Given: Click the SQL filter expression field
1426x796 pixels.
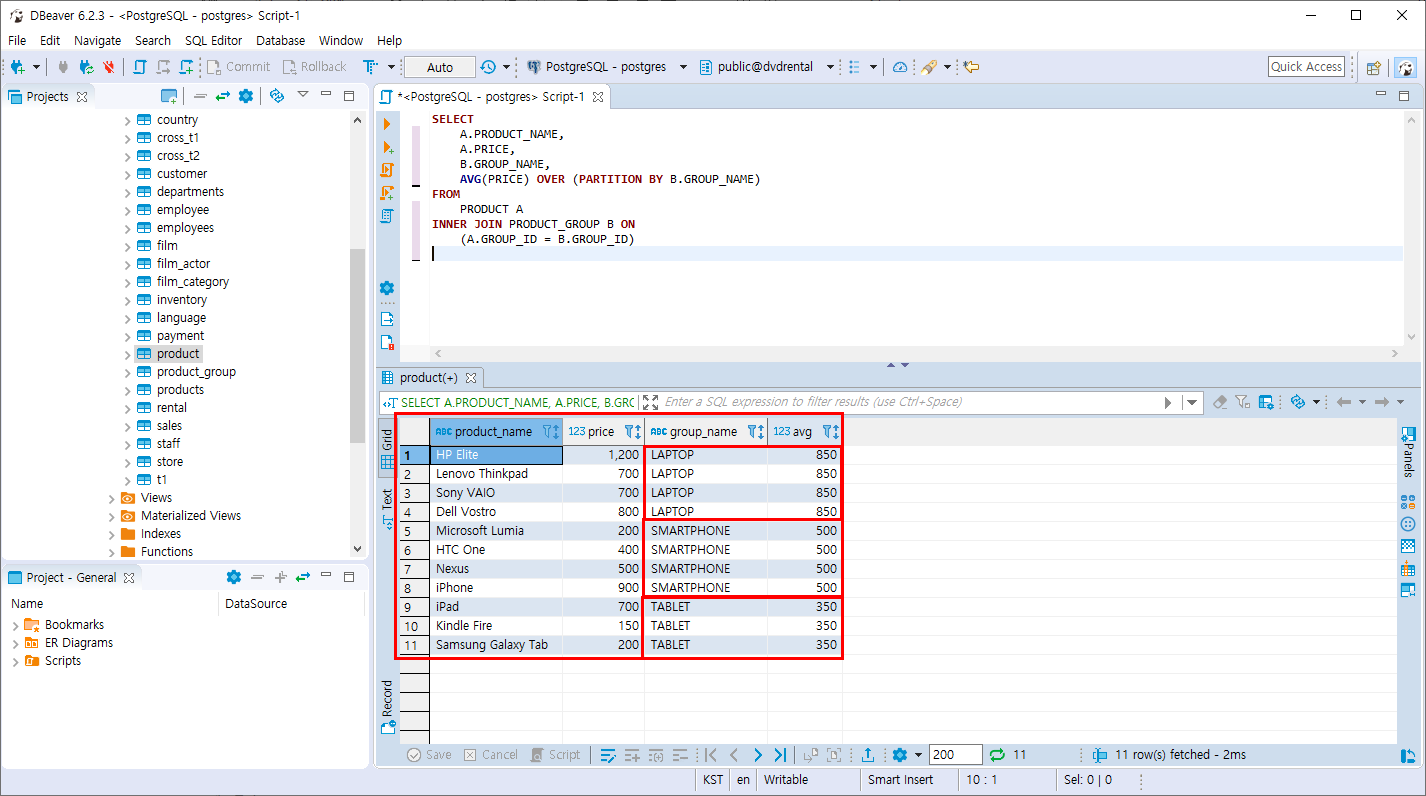Looking at the screenshot, I should click(x=908, y=402).
